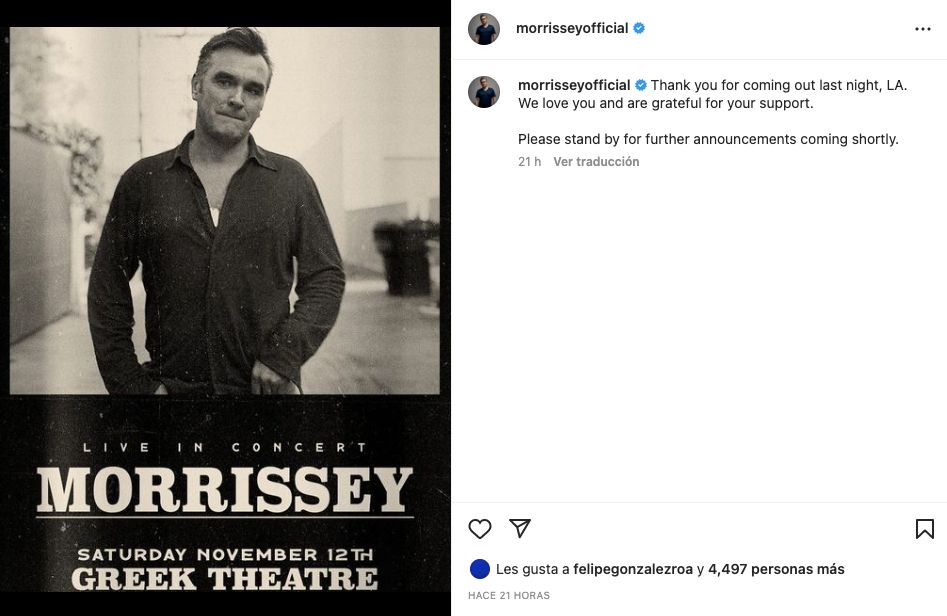Click the verified badge next to morrisseyofficial
This screenshot has height=616, width=947.
(640, 28)
